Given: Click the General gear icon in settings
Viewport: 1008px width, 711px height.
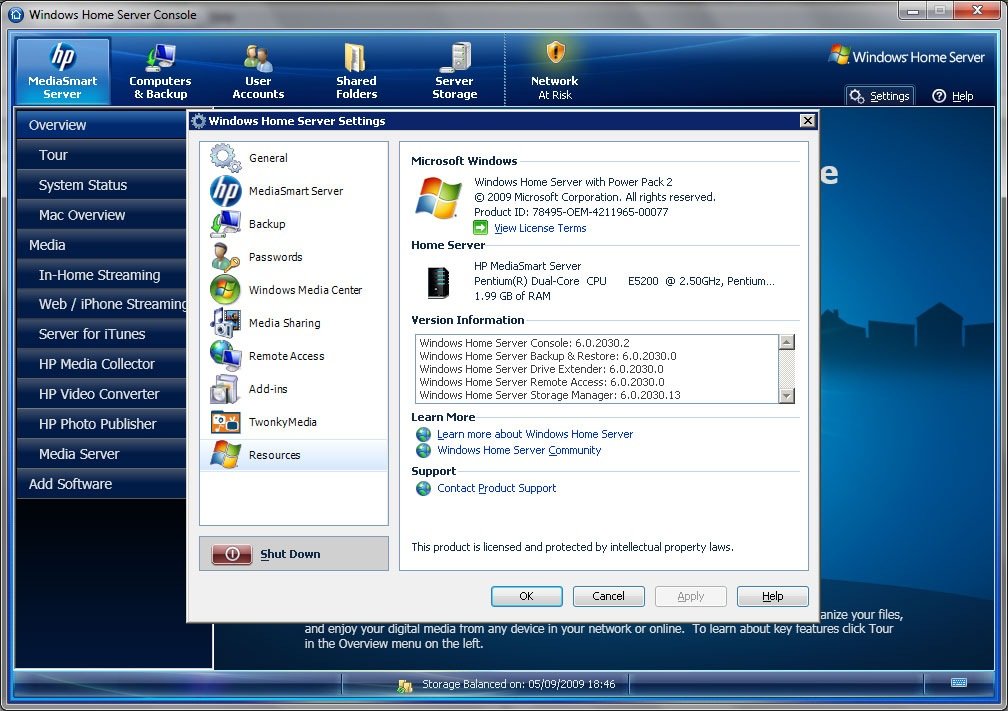Looking at the screenshot, I should (225, 158).
